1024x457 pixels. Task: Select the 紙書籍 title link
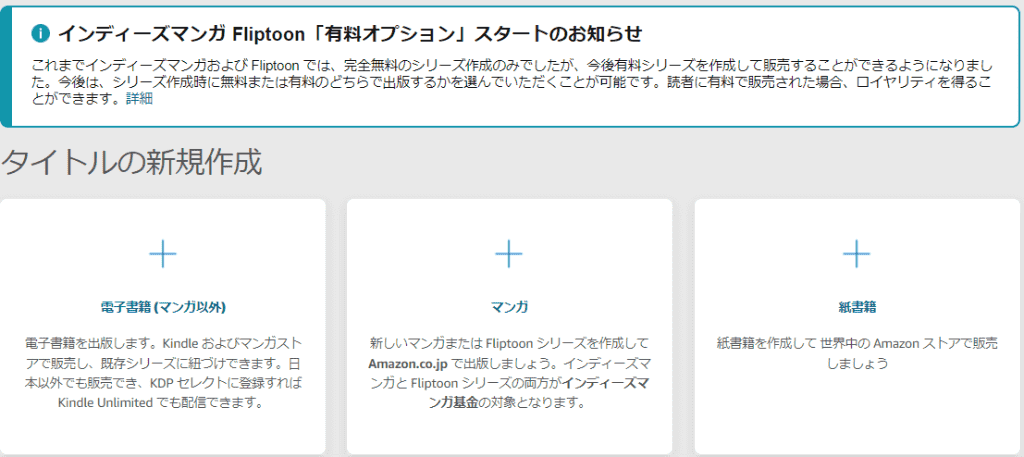(x=856, y=307)
